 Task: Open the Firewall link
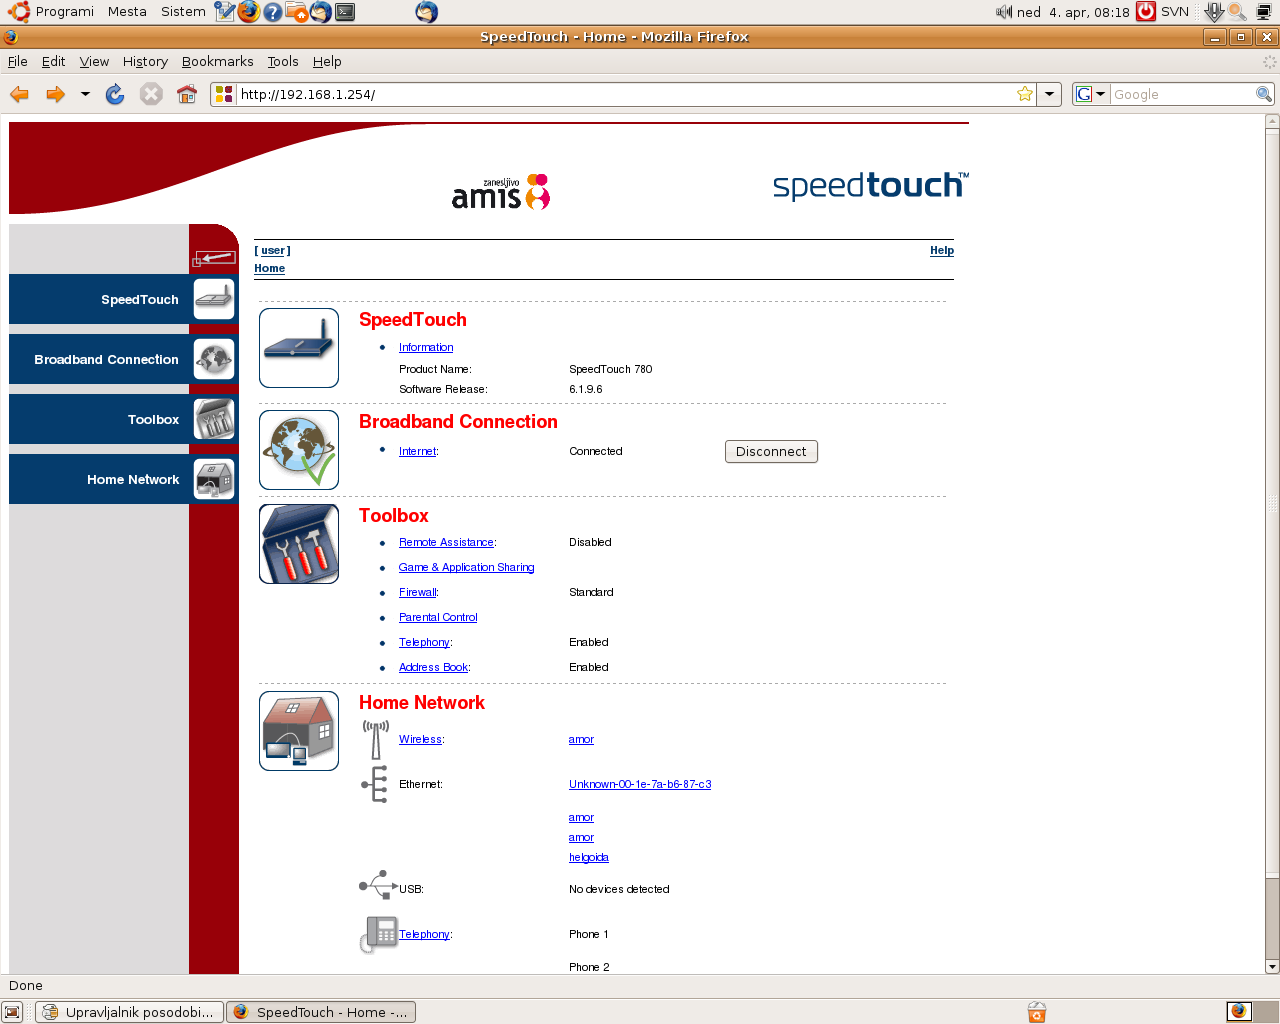point(417,592)
